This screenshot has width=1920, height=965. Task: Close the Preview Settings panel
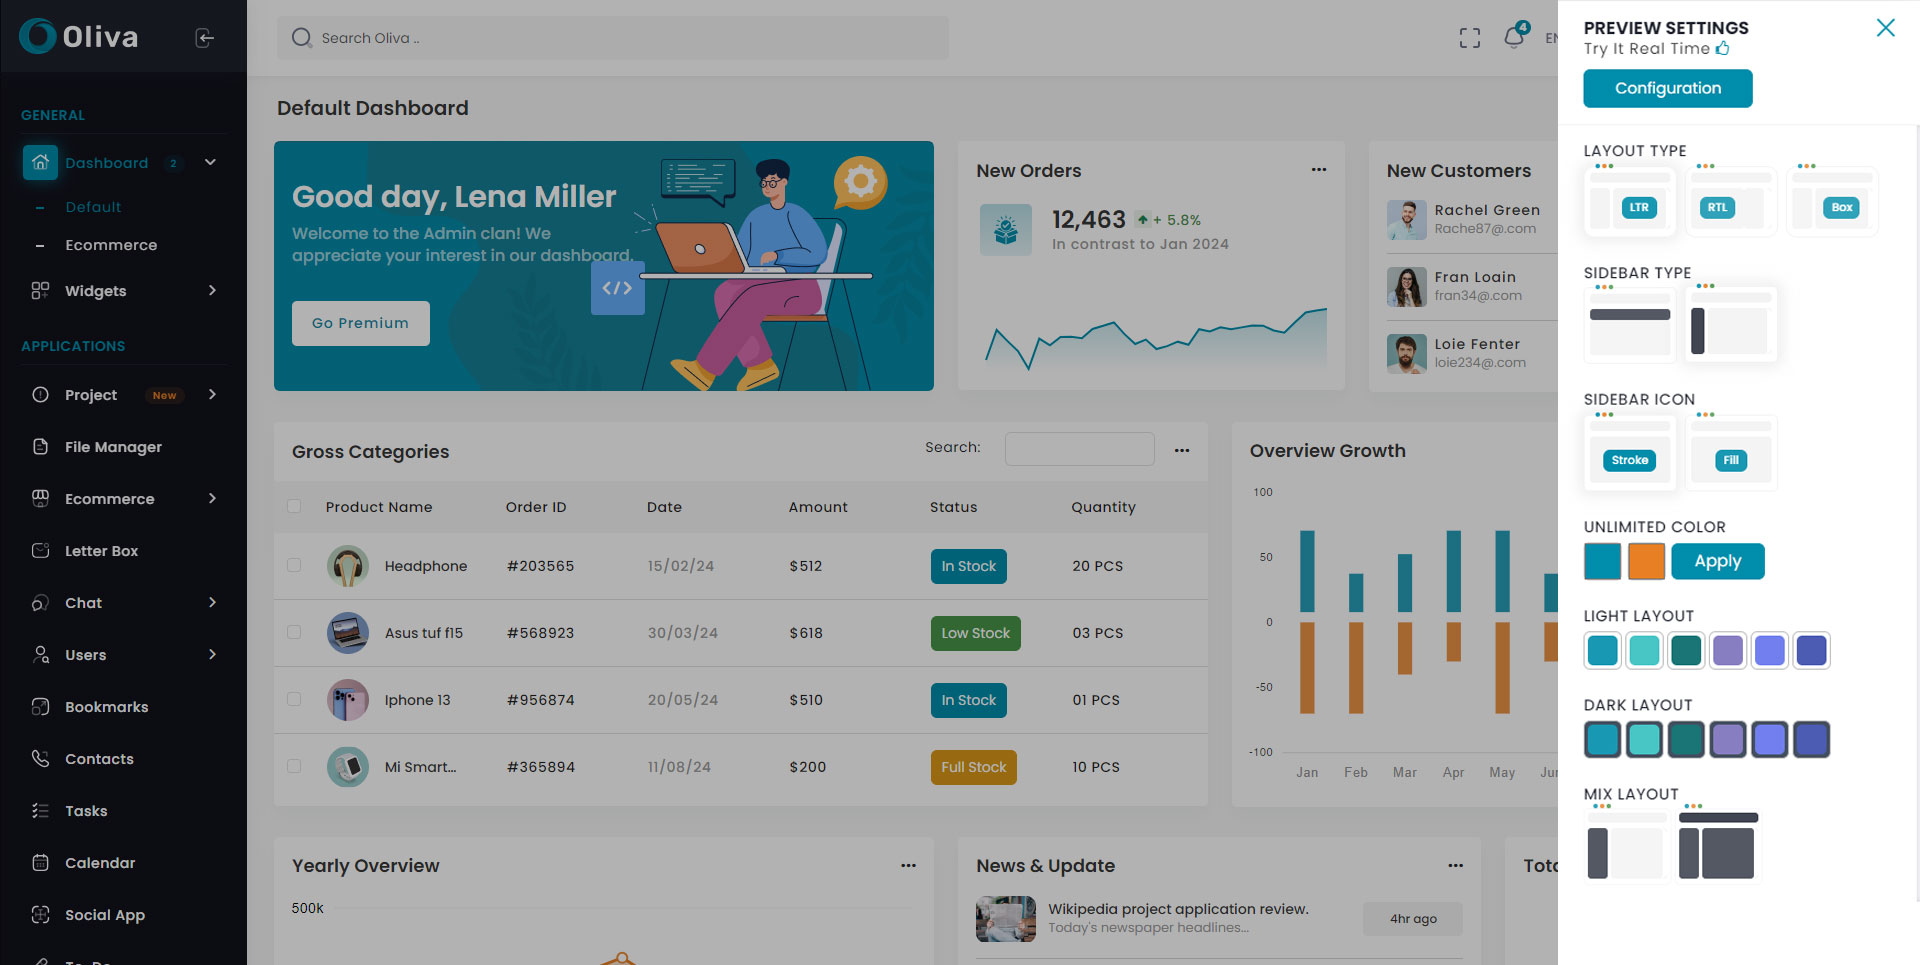(1885, 28)
